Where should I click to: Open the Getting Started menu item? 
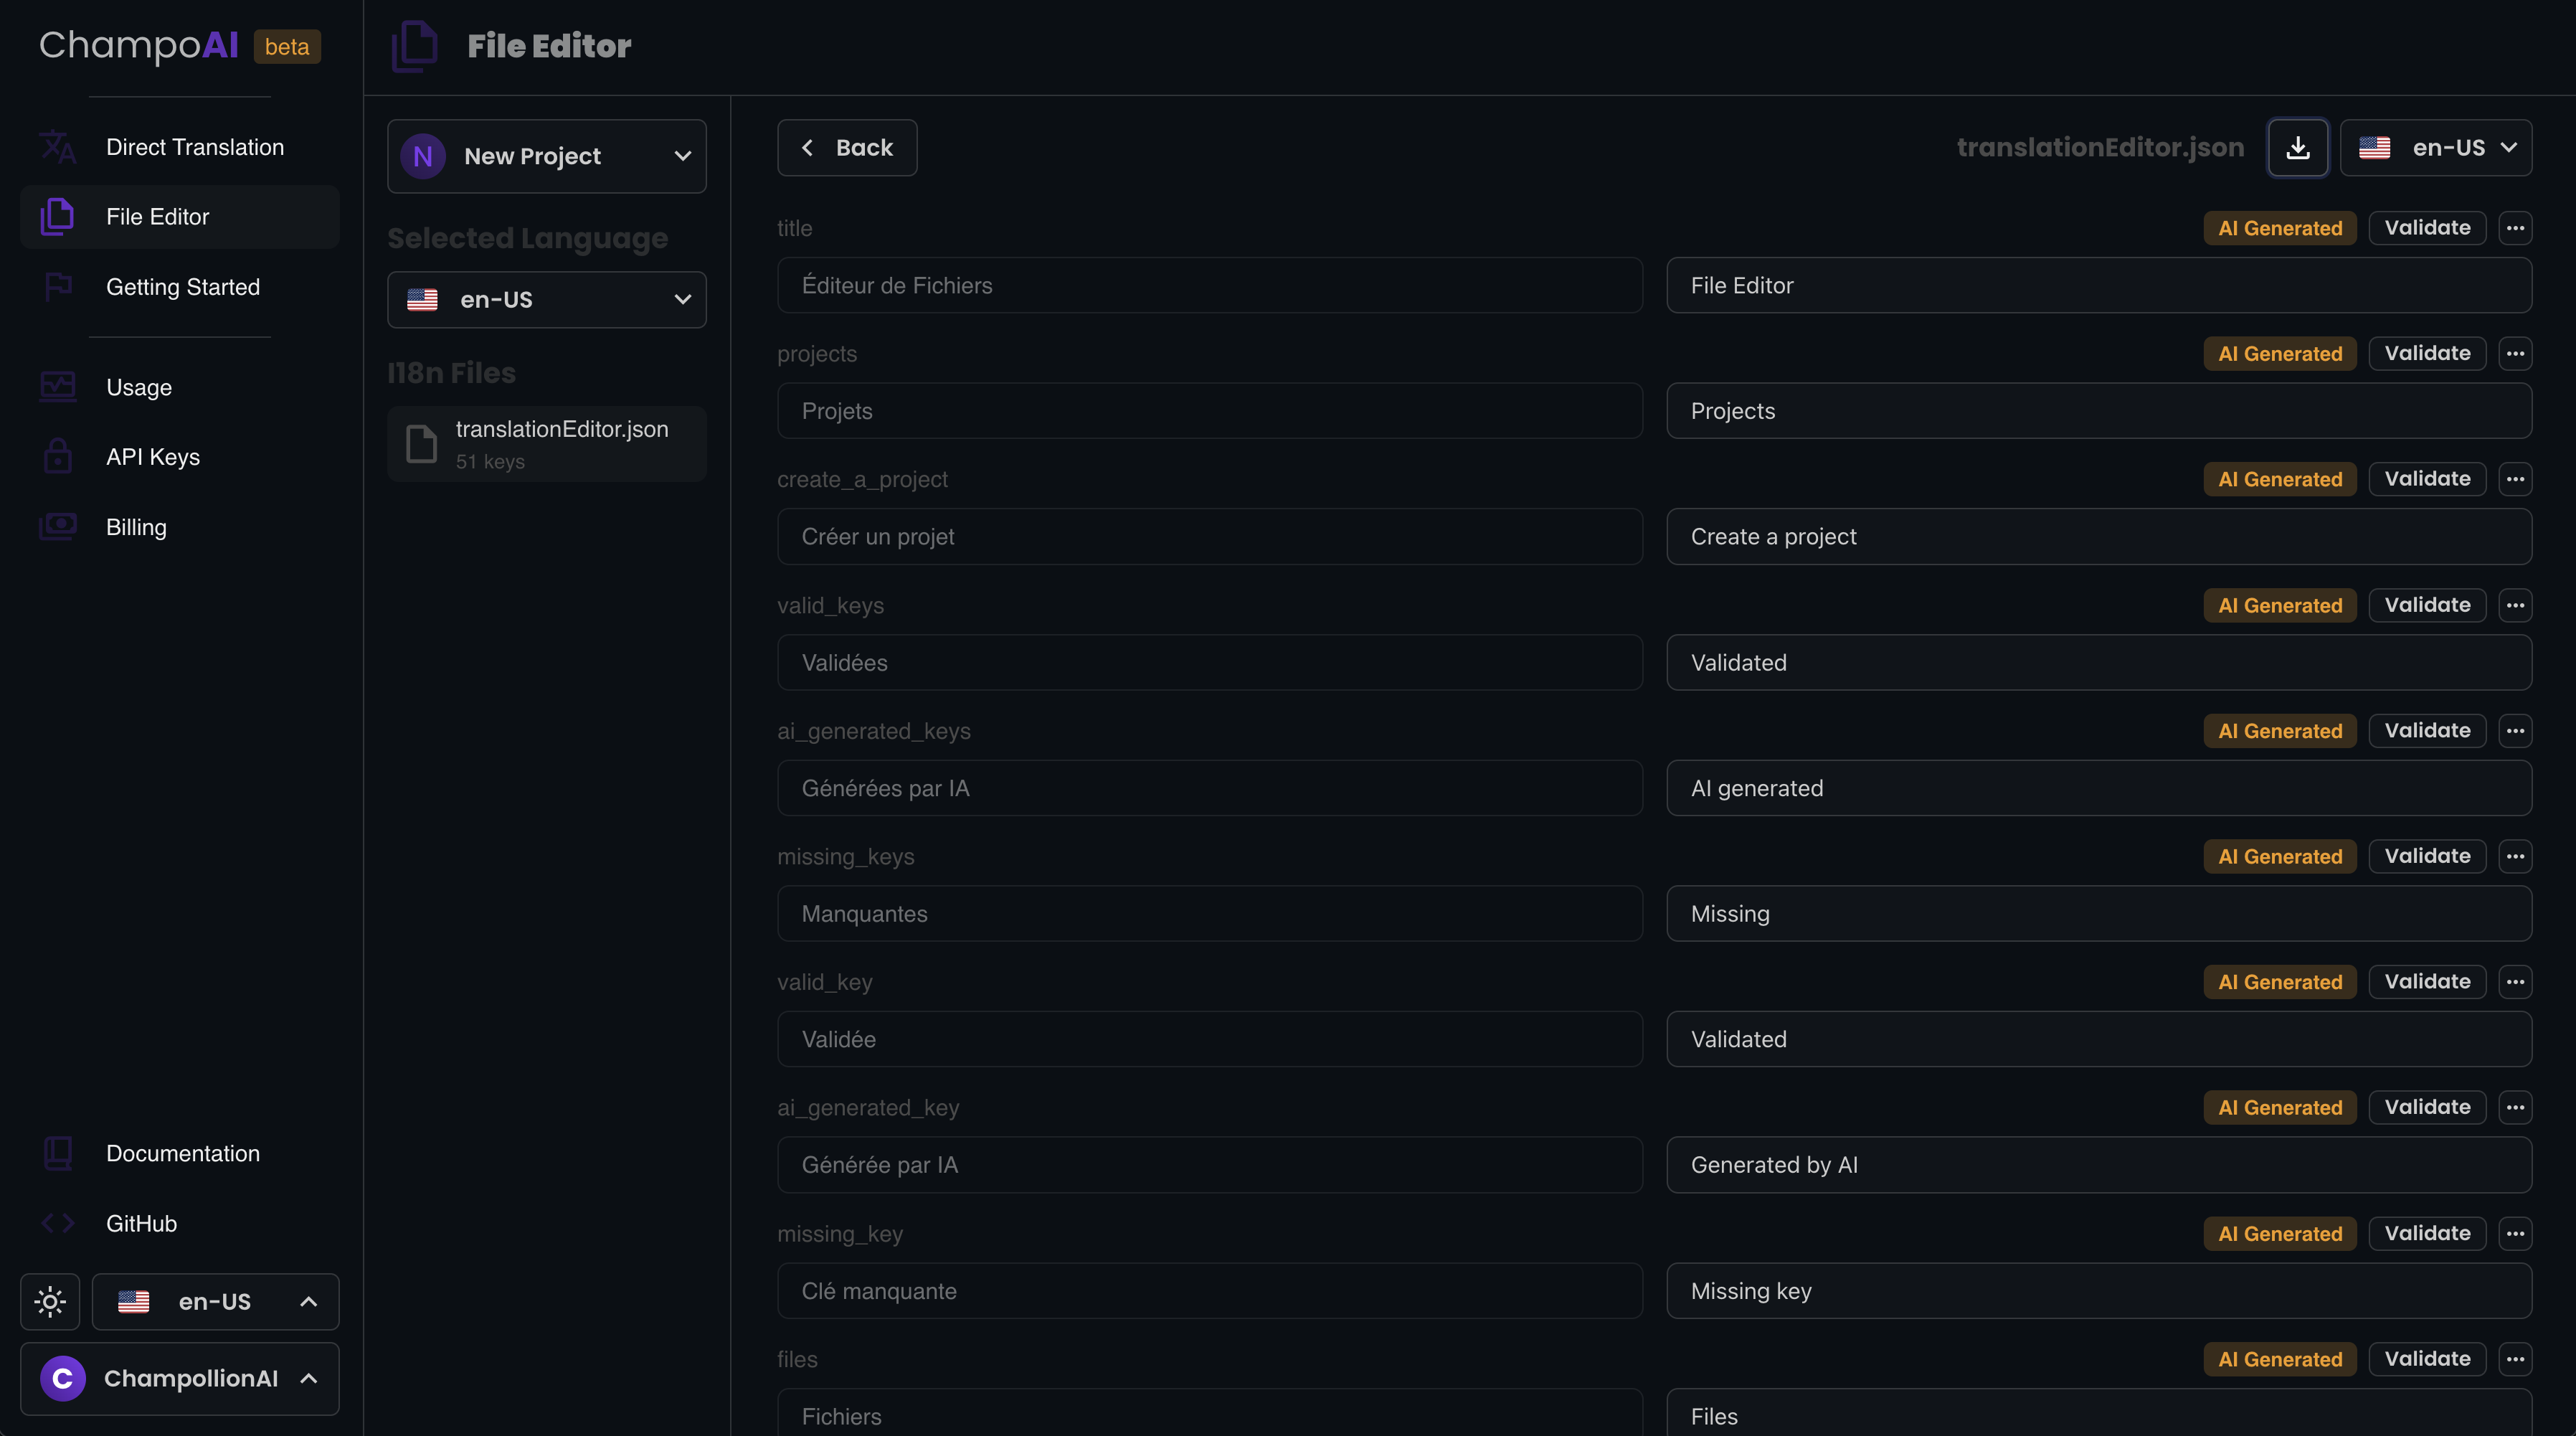point(182,287)
